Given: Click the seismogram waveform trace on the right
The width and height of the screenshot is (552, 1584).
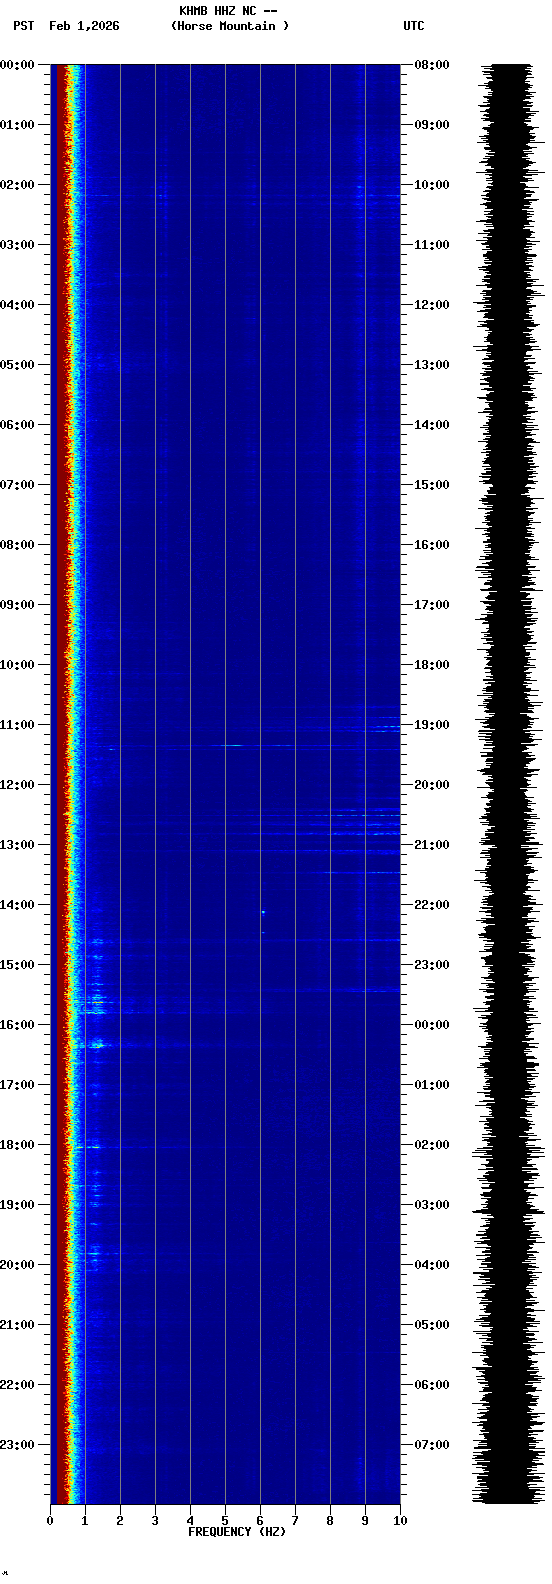Looking at the screenshot, I should 510,784.
